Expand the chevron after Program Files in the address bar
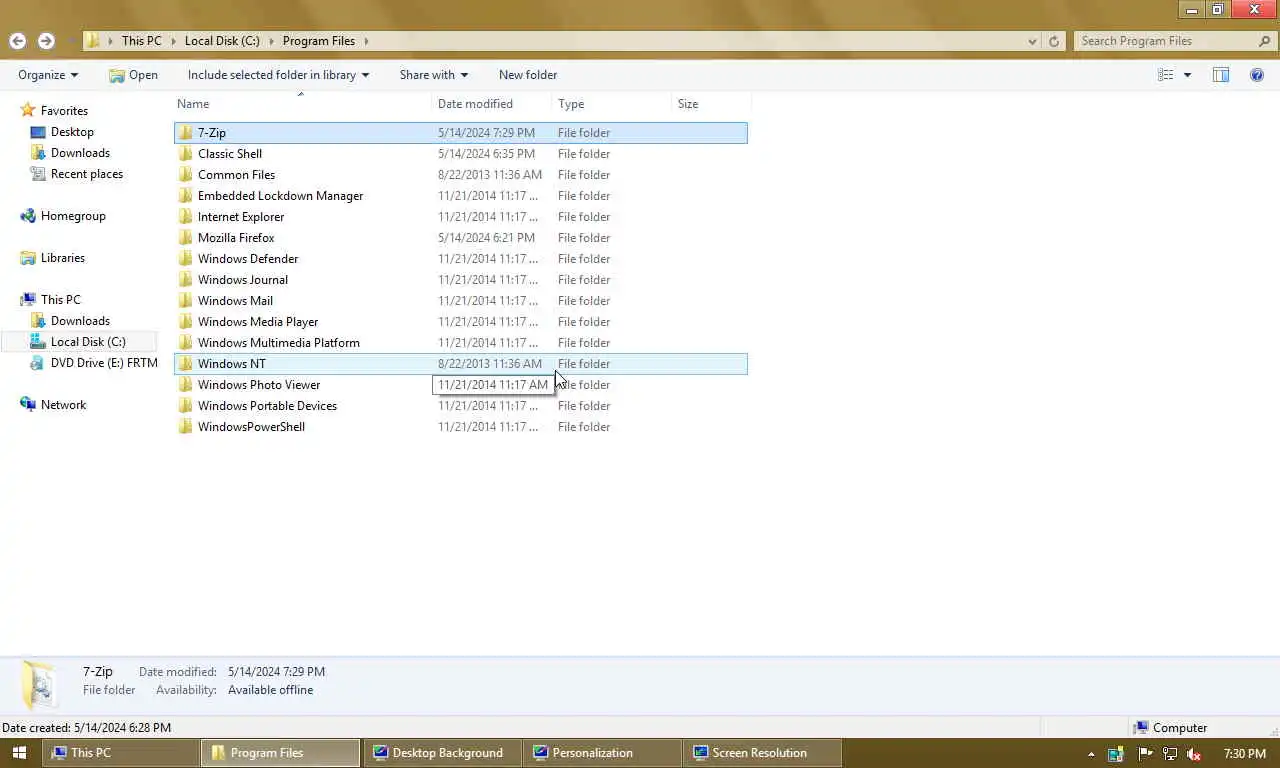This screenshot has height=768, width=1280. point(366,41)
